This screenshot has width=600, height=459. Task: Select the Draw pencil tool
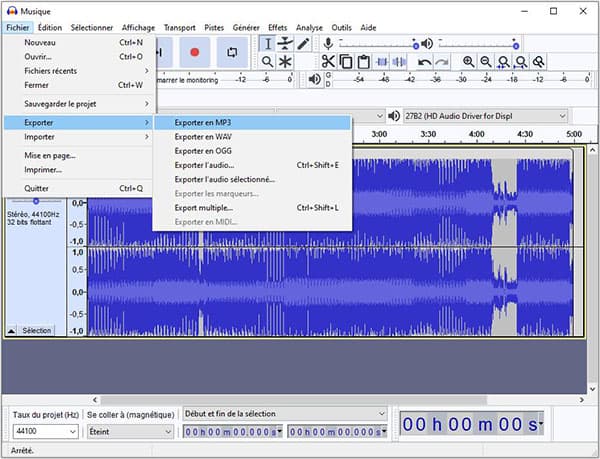pos(303,44)
